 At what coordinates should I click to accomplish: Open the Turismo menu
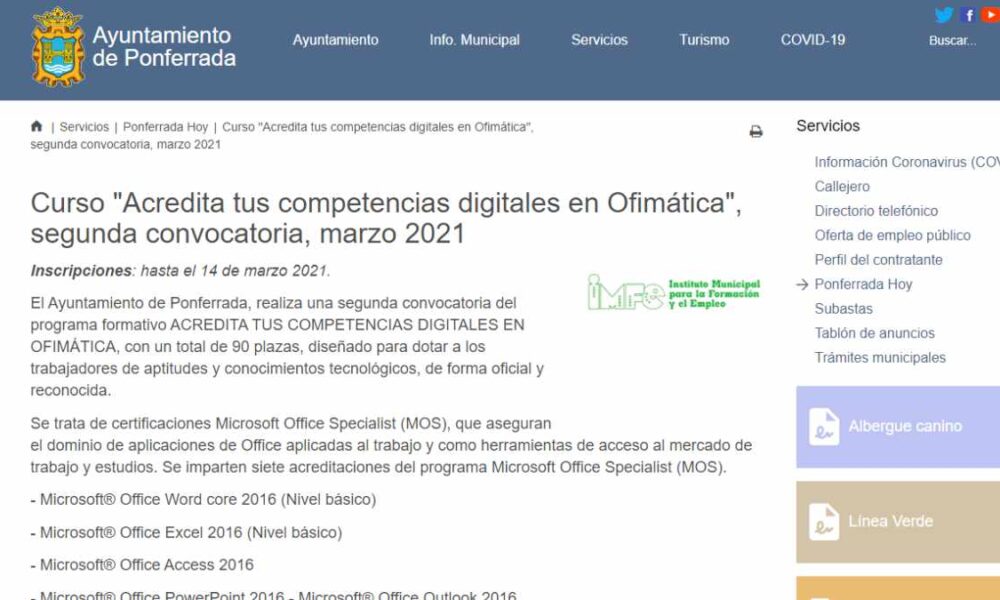[704, 40]
